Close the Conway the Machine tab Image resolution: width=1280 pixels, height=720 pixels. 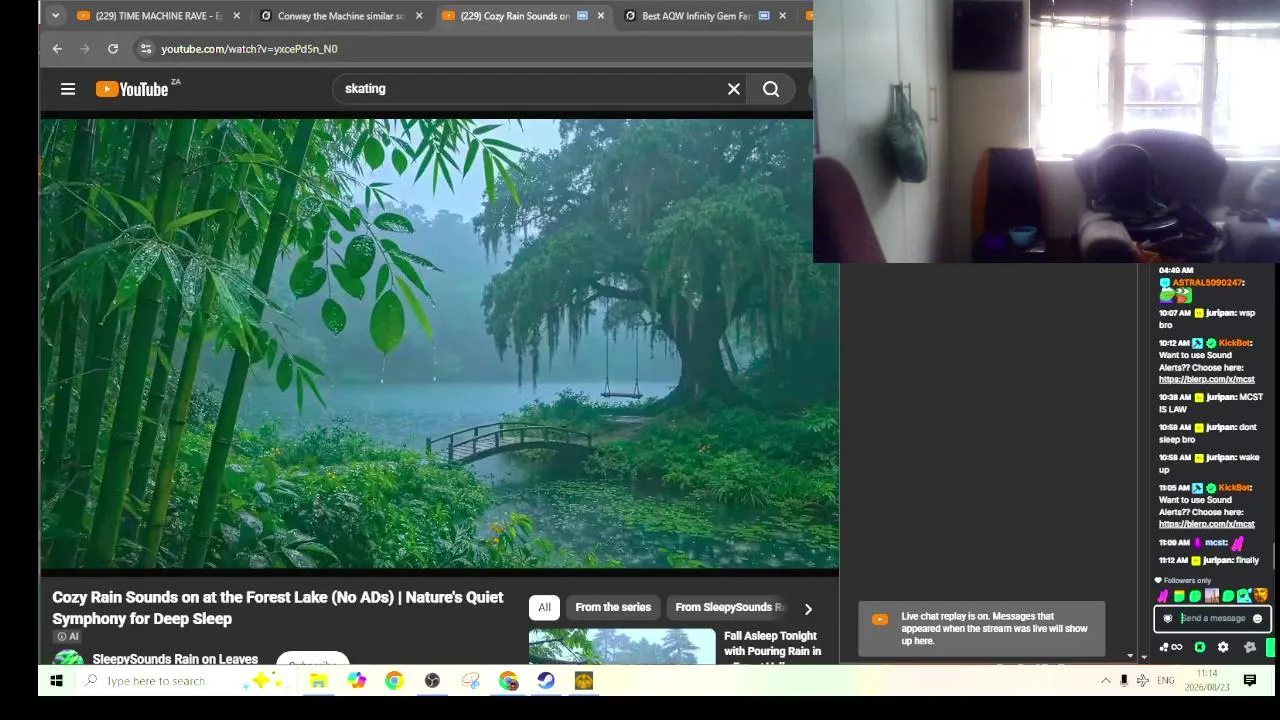point(419,16)
